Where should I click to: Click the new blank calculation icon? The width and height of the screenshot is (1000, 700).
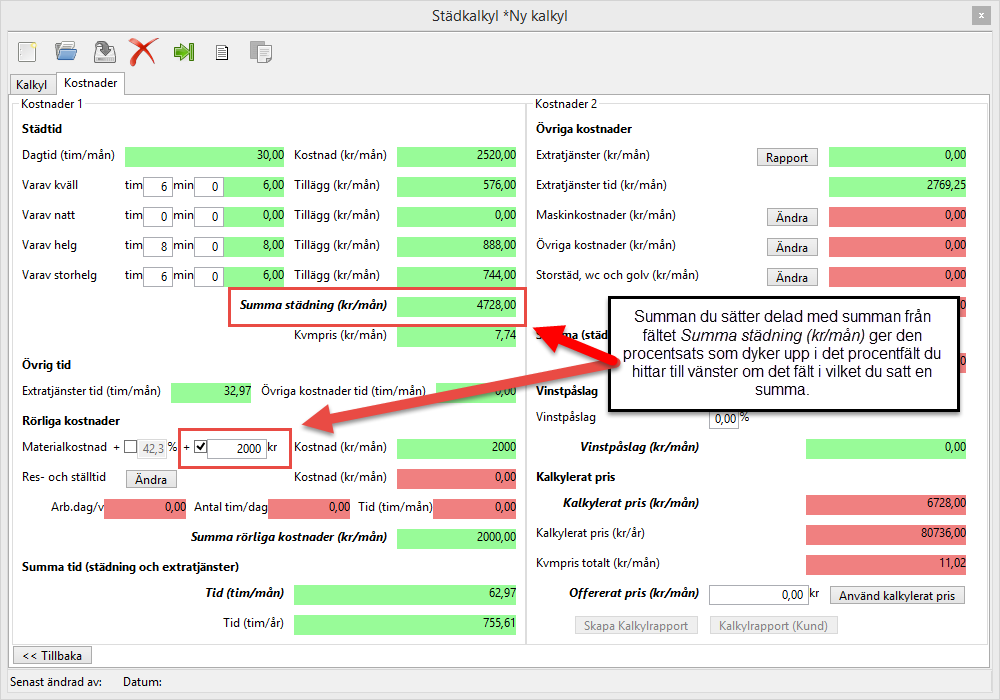(28, 52)
